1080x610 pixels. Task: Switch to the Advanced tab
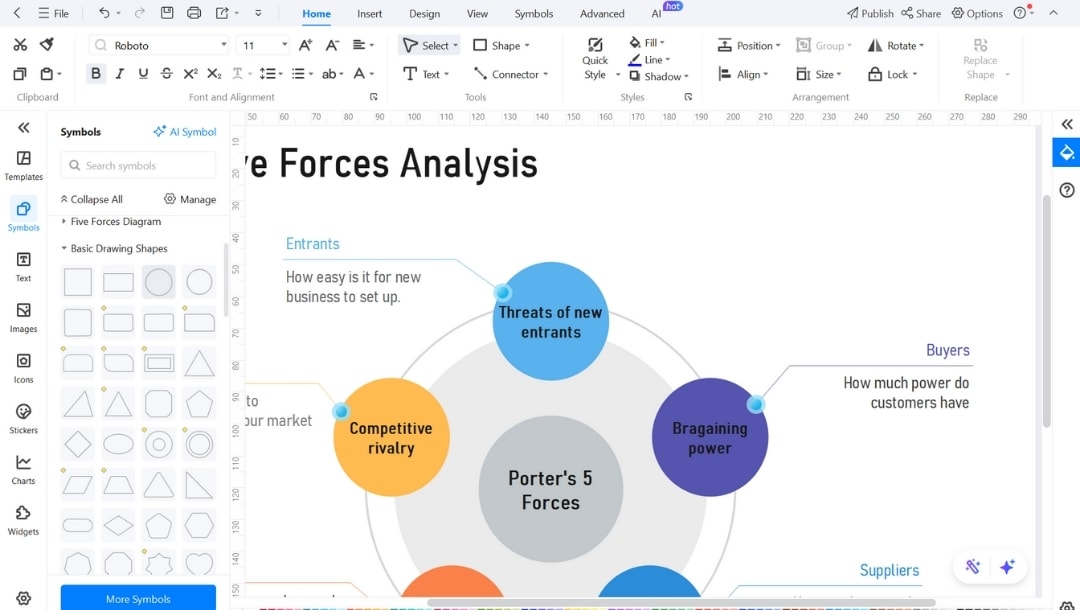pos(602,13)
